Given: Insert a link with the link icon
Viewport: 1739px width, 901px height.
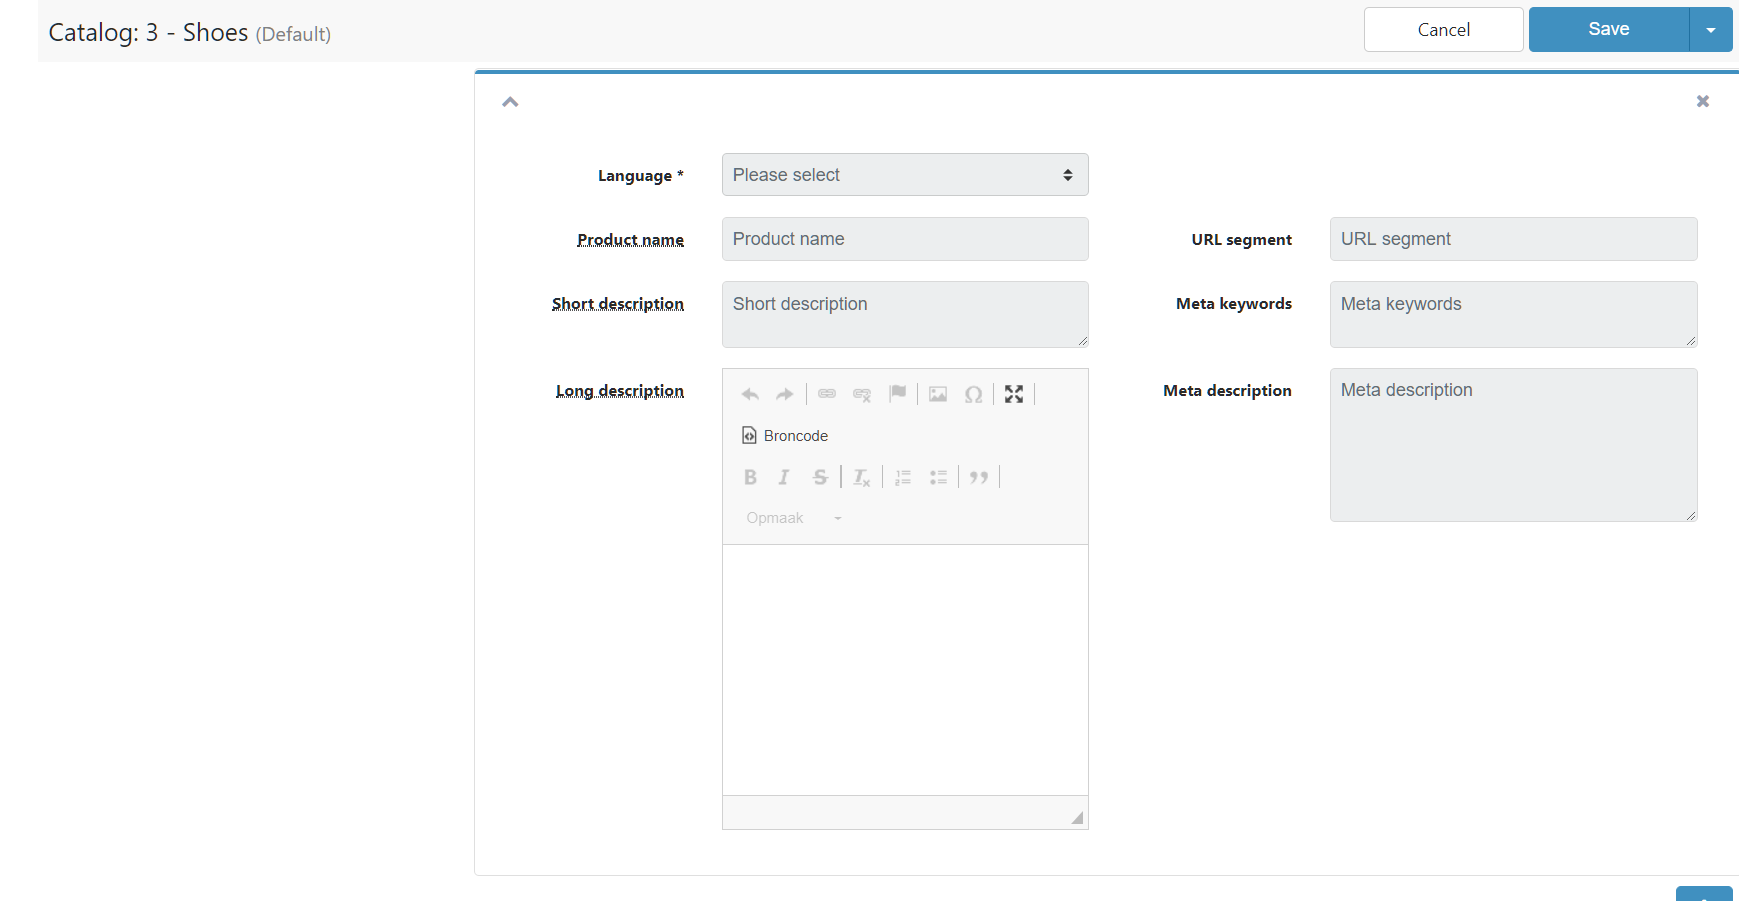Looking at the screenshot, I should pyautogui.click(x=827, y=394).
